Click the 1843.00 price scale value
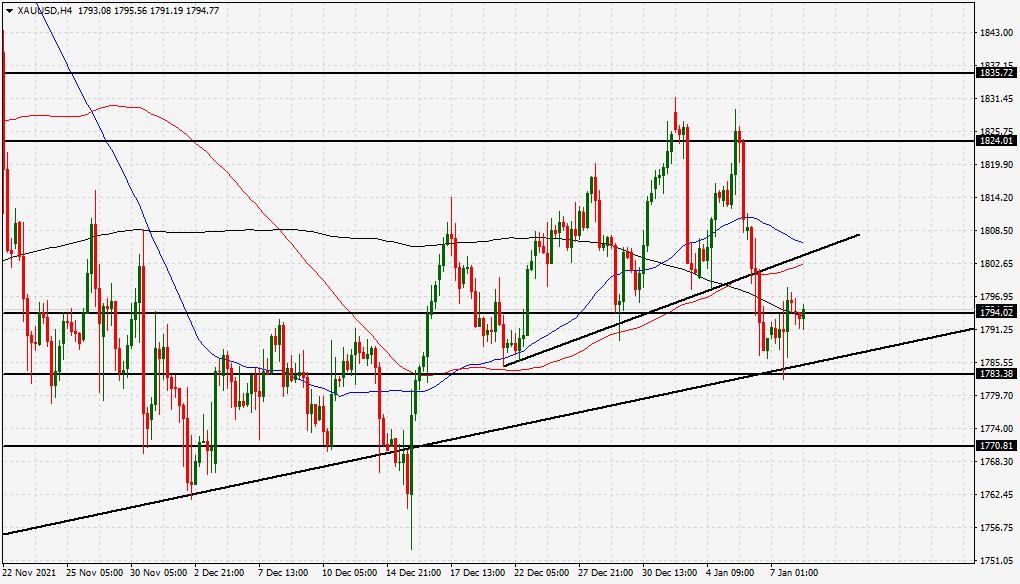 [996, 33]
